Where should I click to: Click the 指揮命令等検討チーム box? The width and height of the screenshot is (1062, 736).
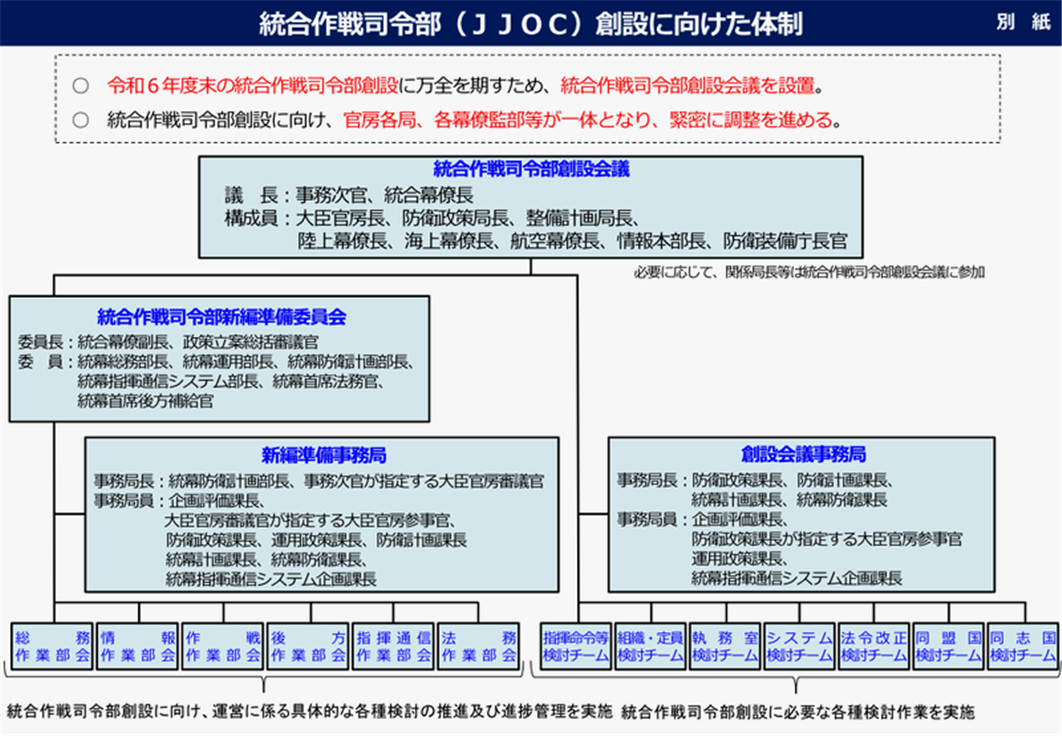click(575, 647)
